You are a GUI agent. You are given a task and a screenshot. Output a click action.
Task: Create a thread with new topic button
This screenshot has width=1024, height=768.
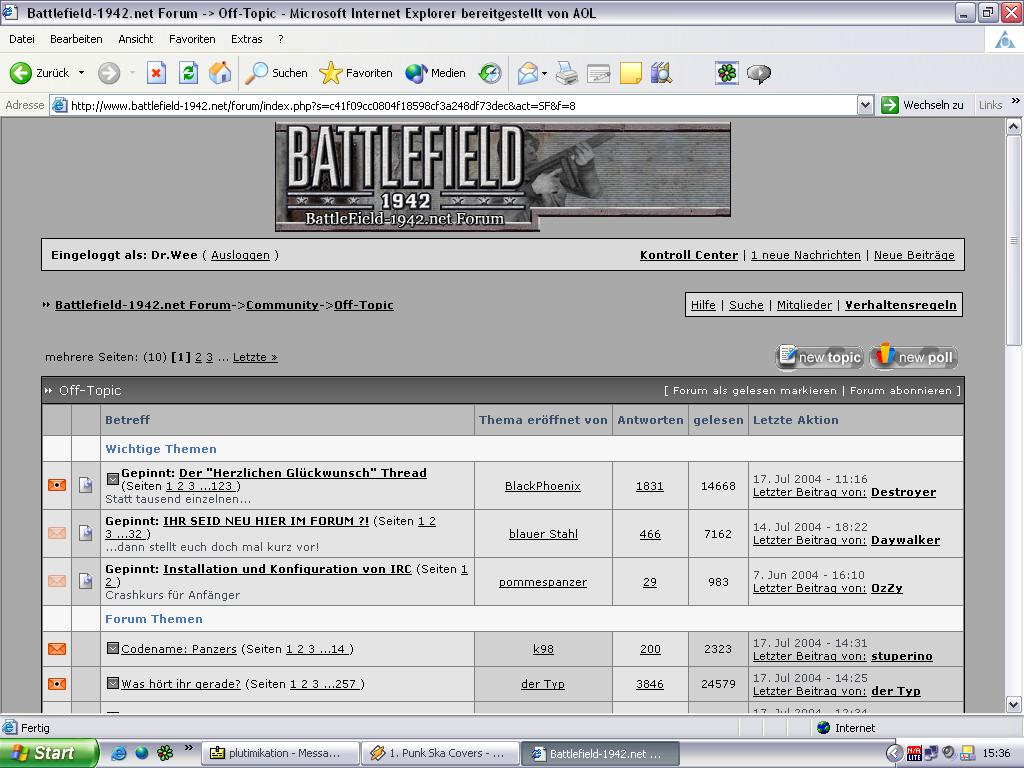[x=820, y=357]
